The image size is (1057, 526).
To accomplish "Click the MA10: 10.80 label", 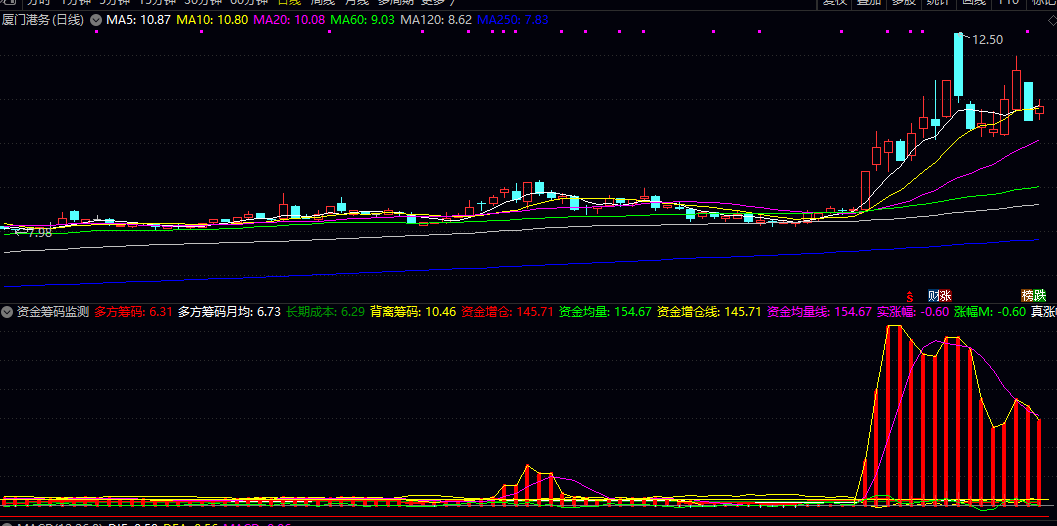I will (212, 20).
